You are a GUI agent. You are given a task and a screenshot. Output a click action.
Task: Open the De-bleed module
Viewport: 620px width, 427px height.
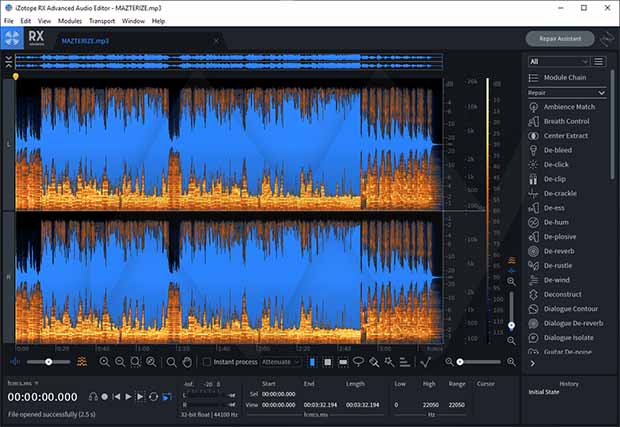click(550, 150)
